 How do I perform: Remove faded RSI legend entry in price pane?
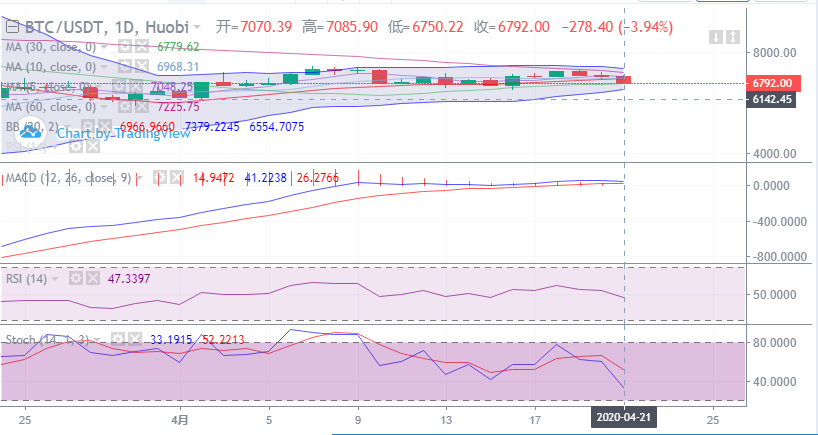point(92,147)
